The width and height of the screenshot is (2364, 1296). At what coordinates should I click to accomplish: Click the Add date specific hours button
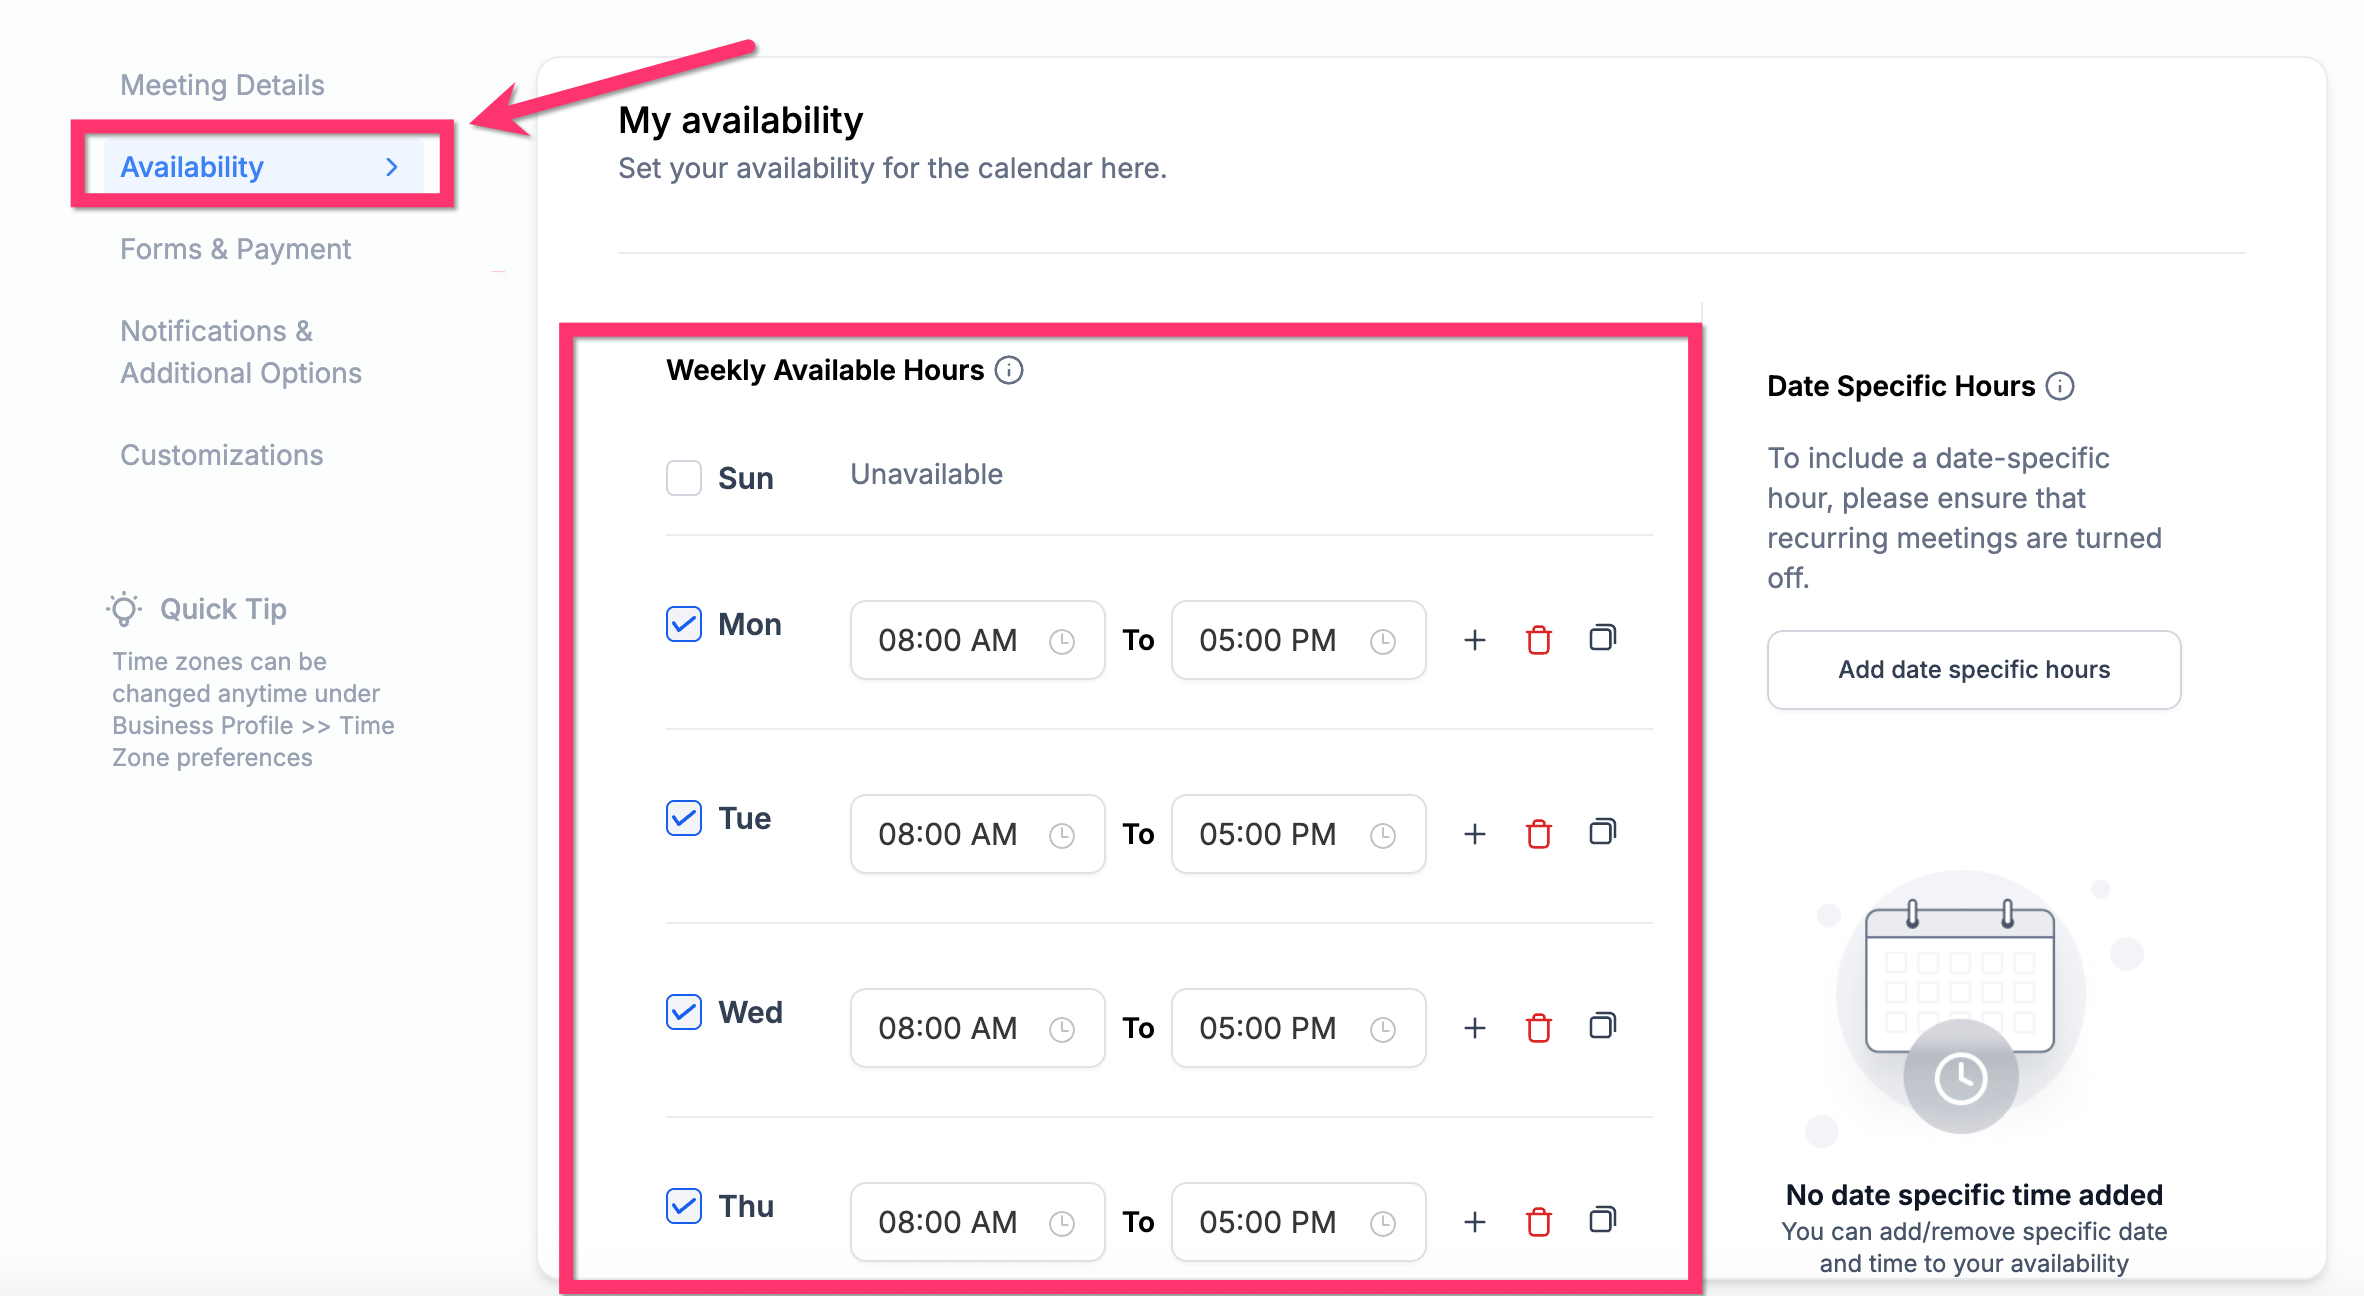point(1973,670)
